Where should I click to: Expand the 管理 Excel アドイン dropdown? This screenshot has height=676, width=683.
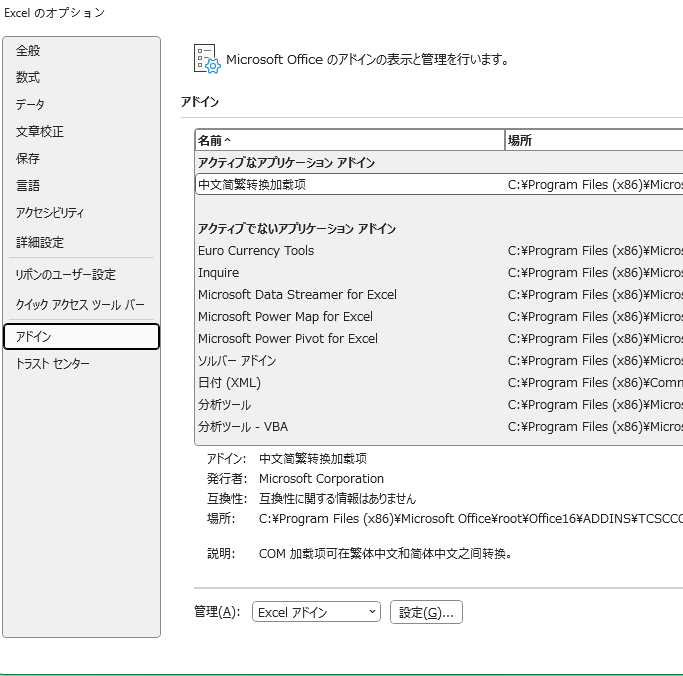pyautogui.click(x=315, y=612)
